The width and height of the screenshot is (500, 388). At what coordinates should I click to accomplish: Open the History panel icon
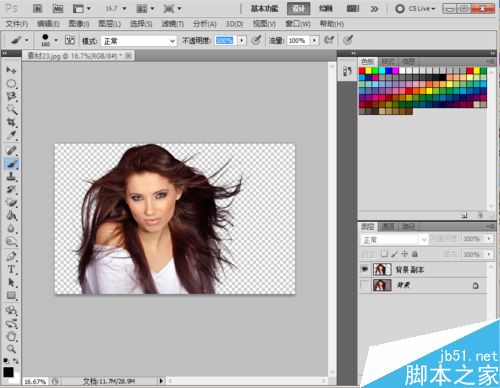347,71
